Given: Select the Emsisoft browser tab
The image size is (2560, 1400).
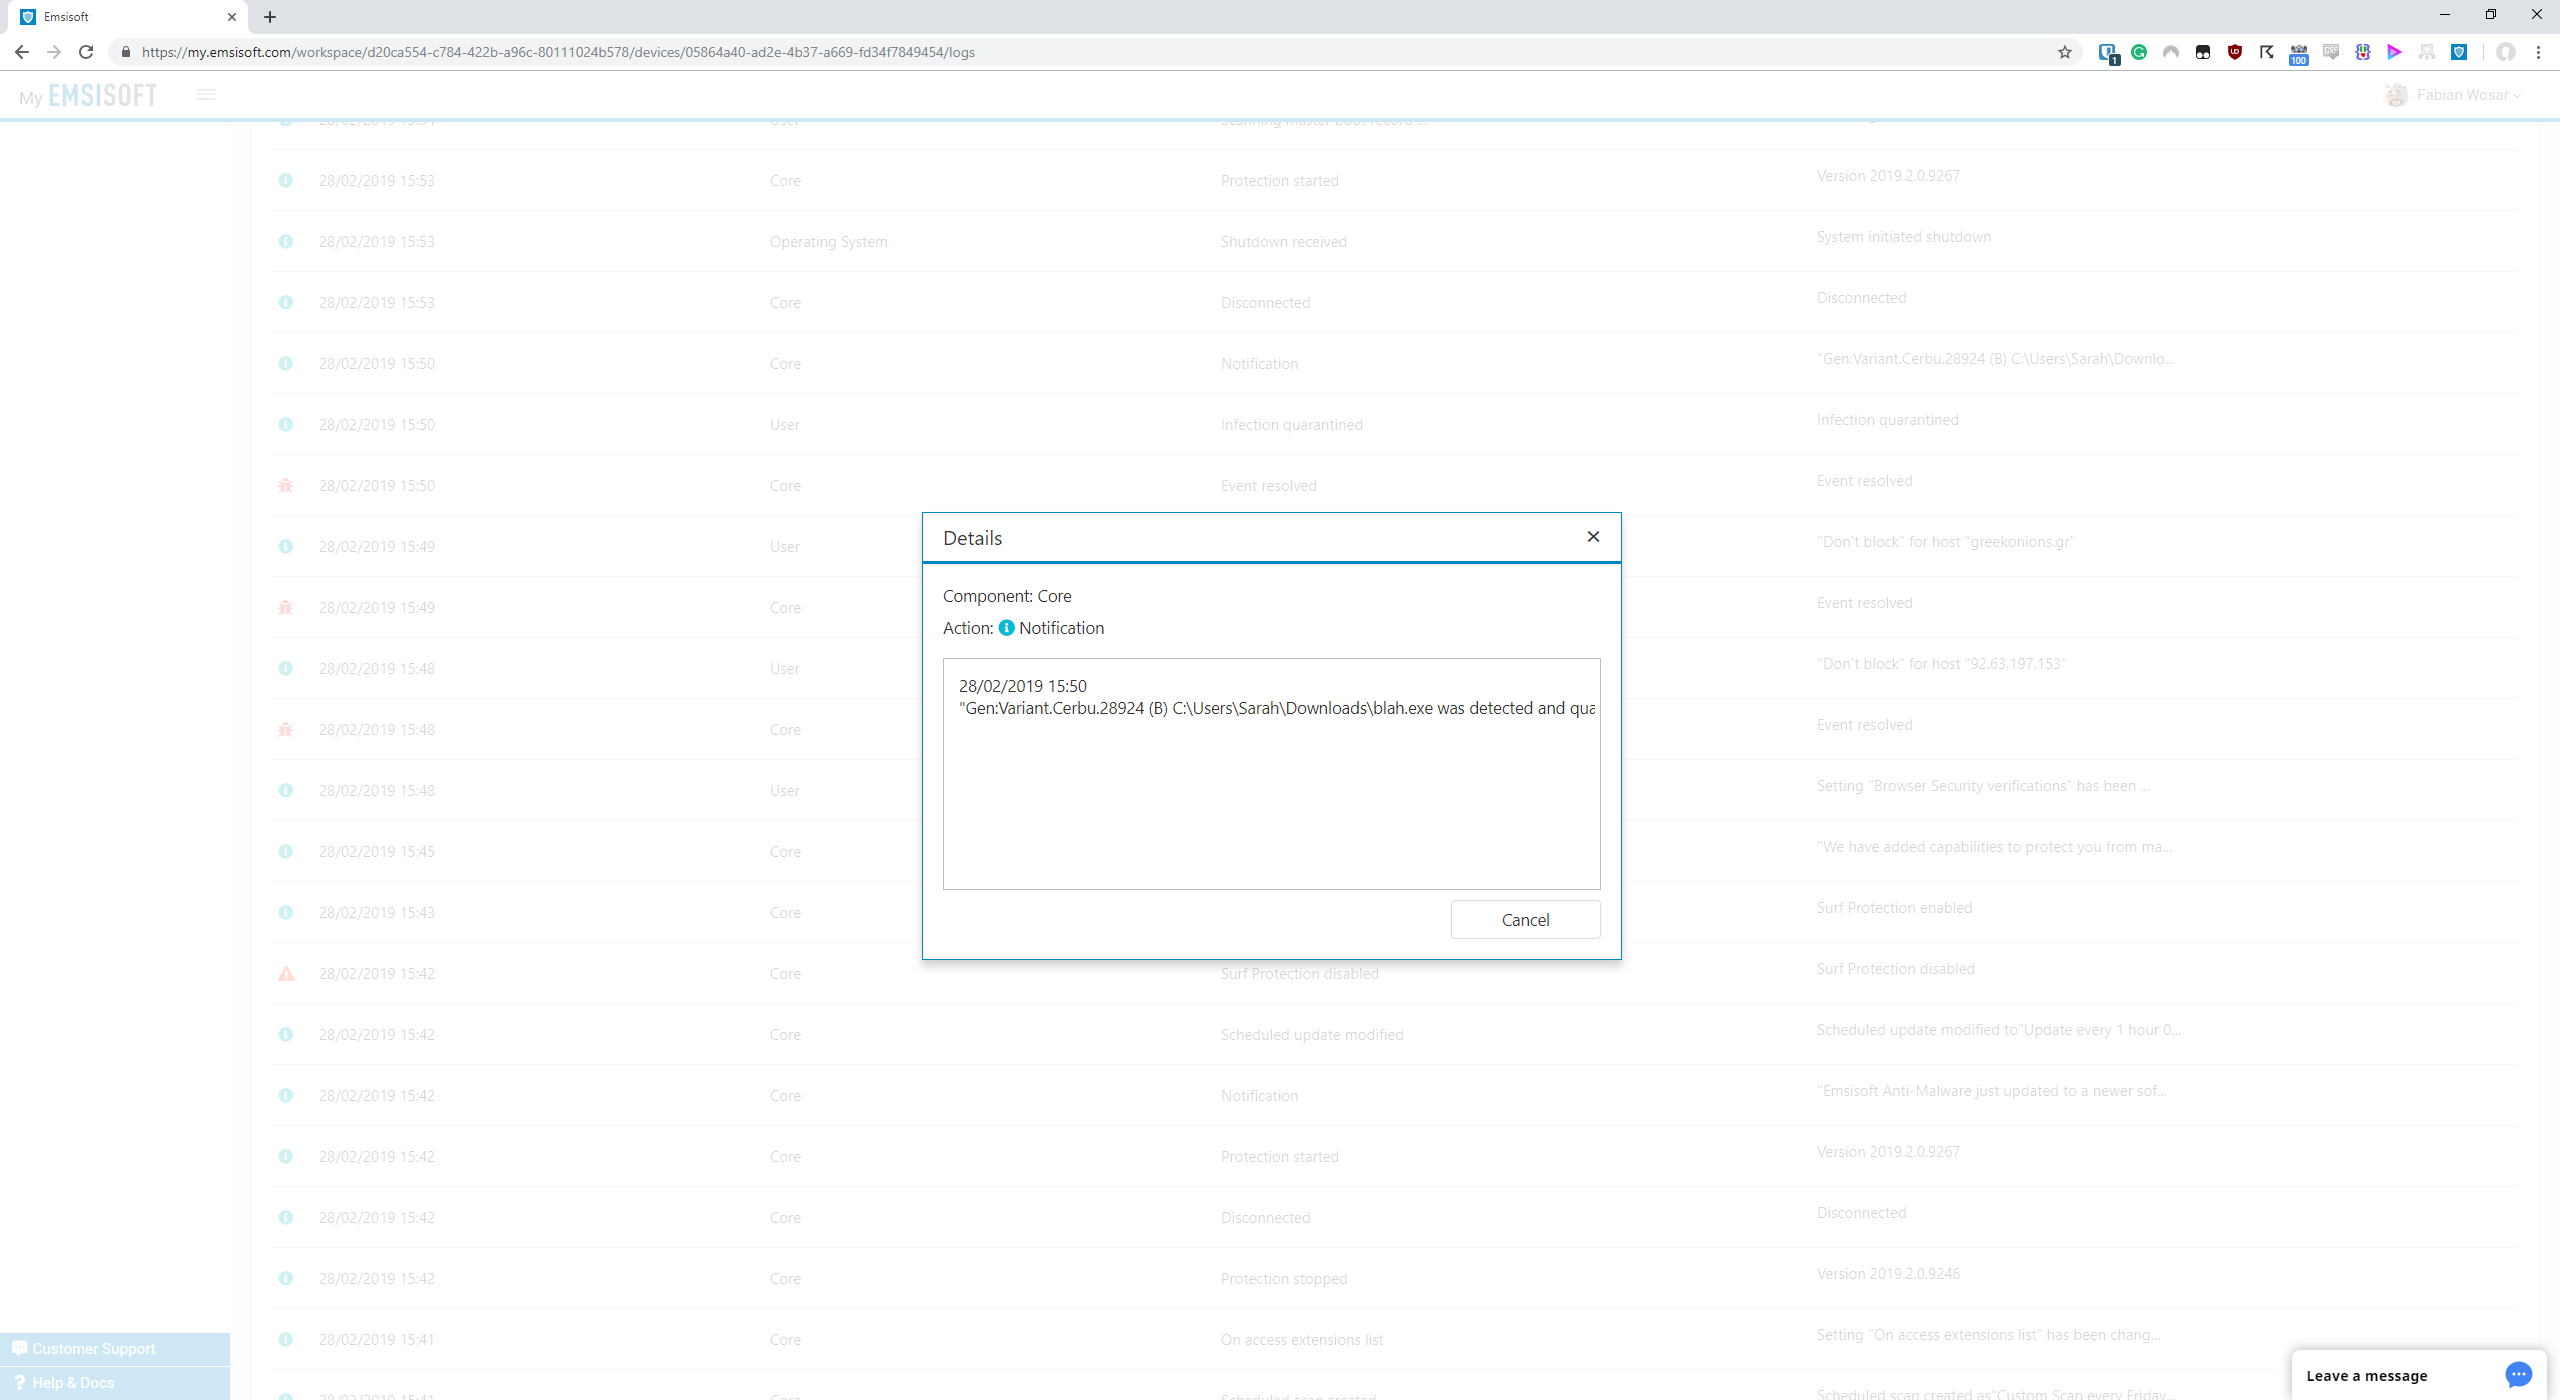Looking at the screenshot, I should pos(120,17).
